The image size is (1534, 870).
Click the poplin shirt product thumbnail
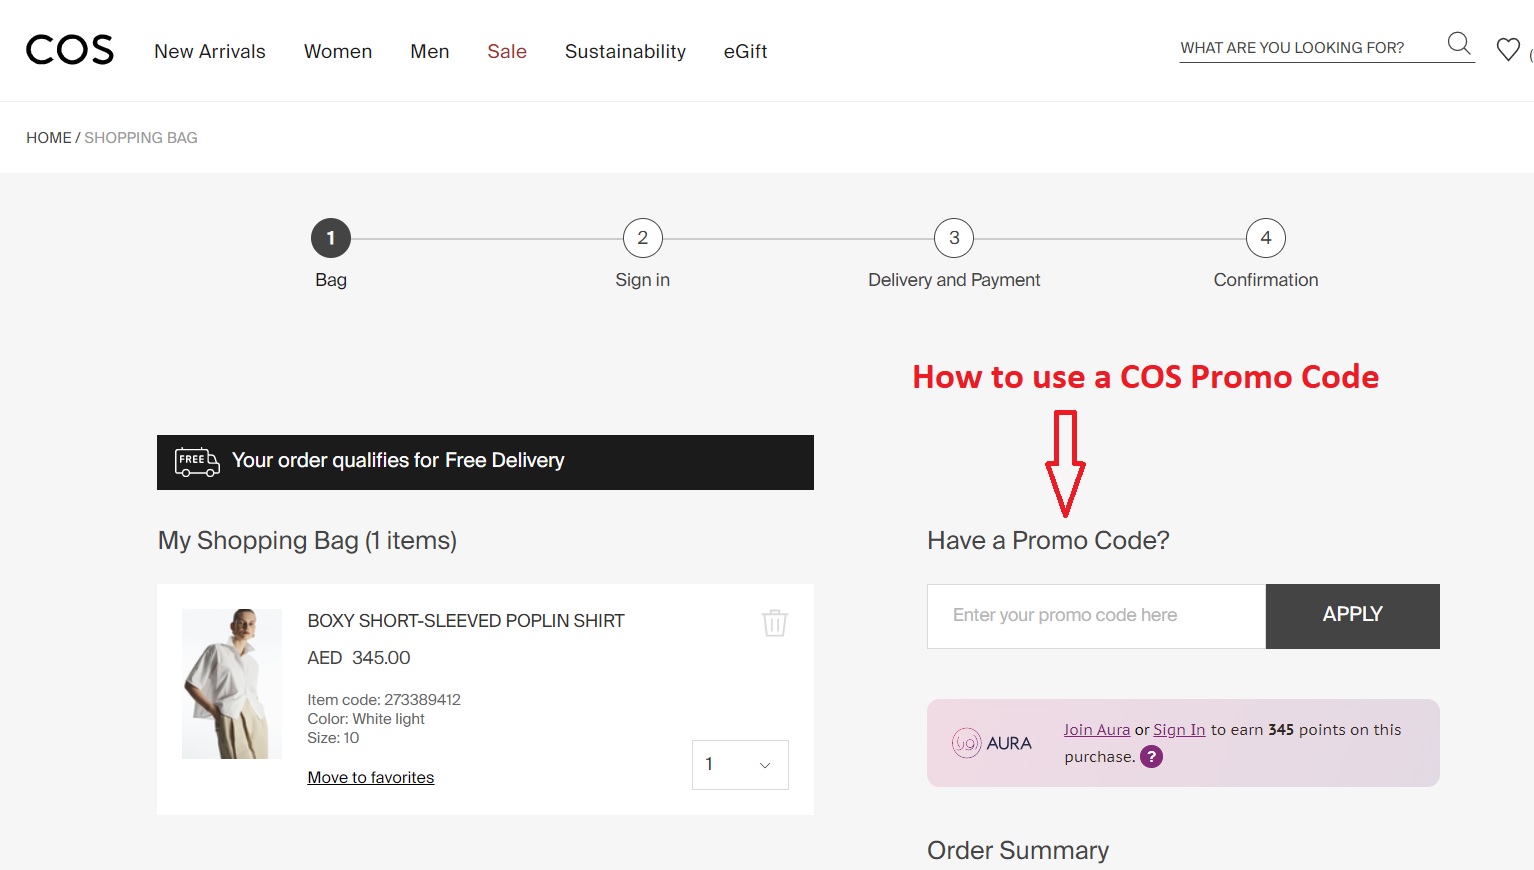231,683
